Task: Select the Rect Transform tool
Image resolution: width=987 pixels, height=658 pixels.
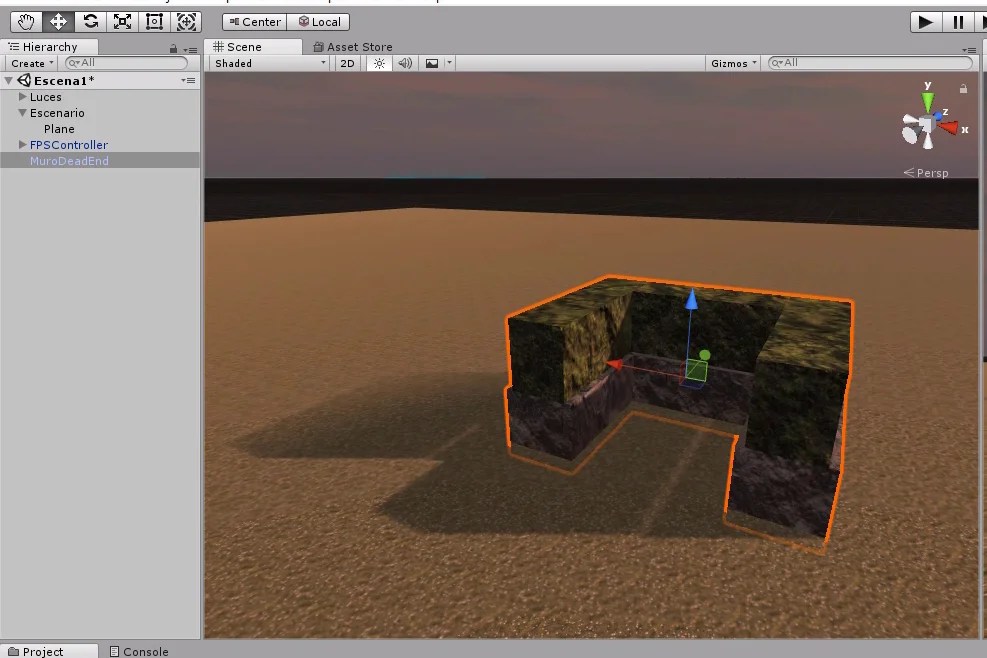Action: pyautogui.click(x=155, y=21)
